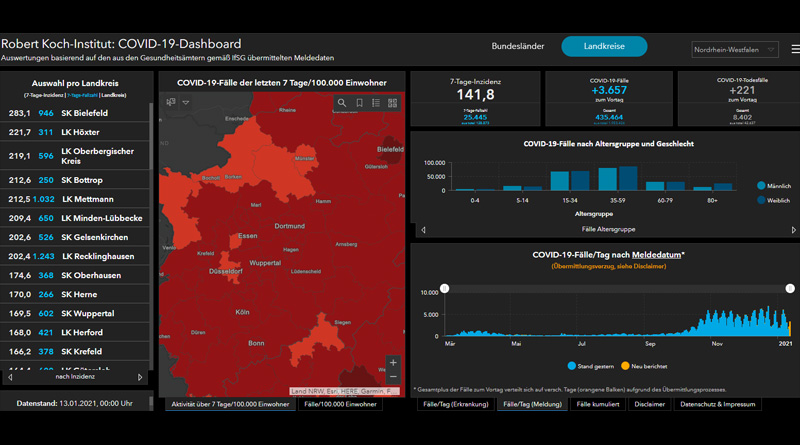Open the map search magnifier tool
This screenshot has width=800, height=445.
click(342, 103)
